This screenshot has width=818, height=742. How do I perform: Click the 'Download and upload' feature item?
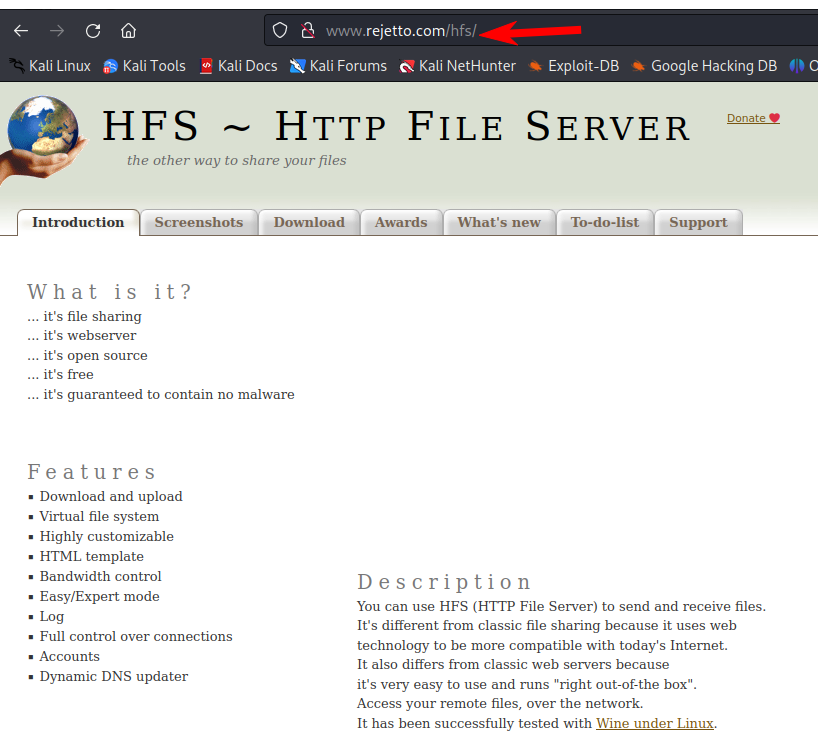coord(111,496)
